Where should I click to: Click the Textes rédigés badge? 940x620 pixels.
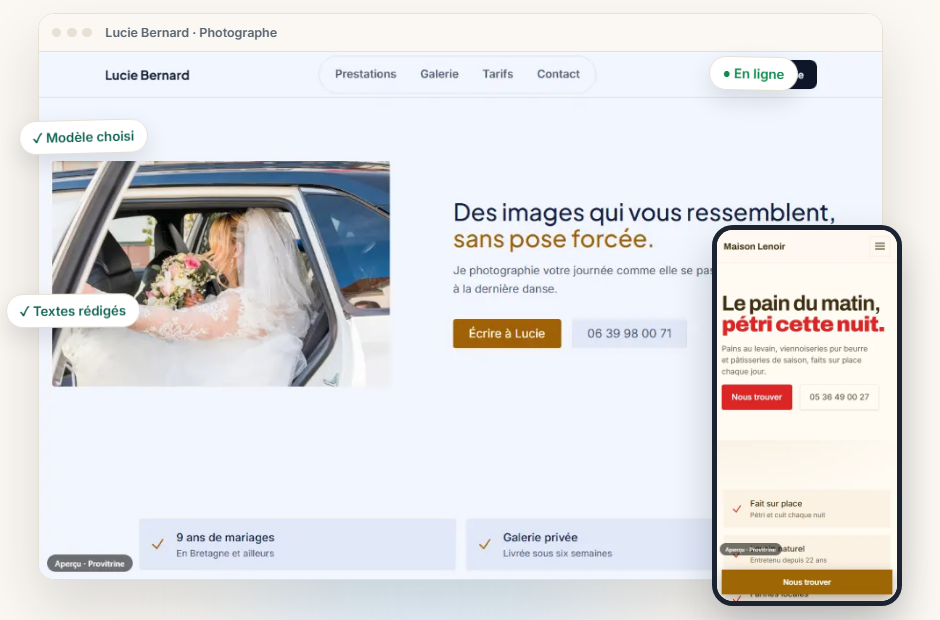tap(73, 311)
